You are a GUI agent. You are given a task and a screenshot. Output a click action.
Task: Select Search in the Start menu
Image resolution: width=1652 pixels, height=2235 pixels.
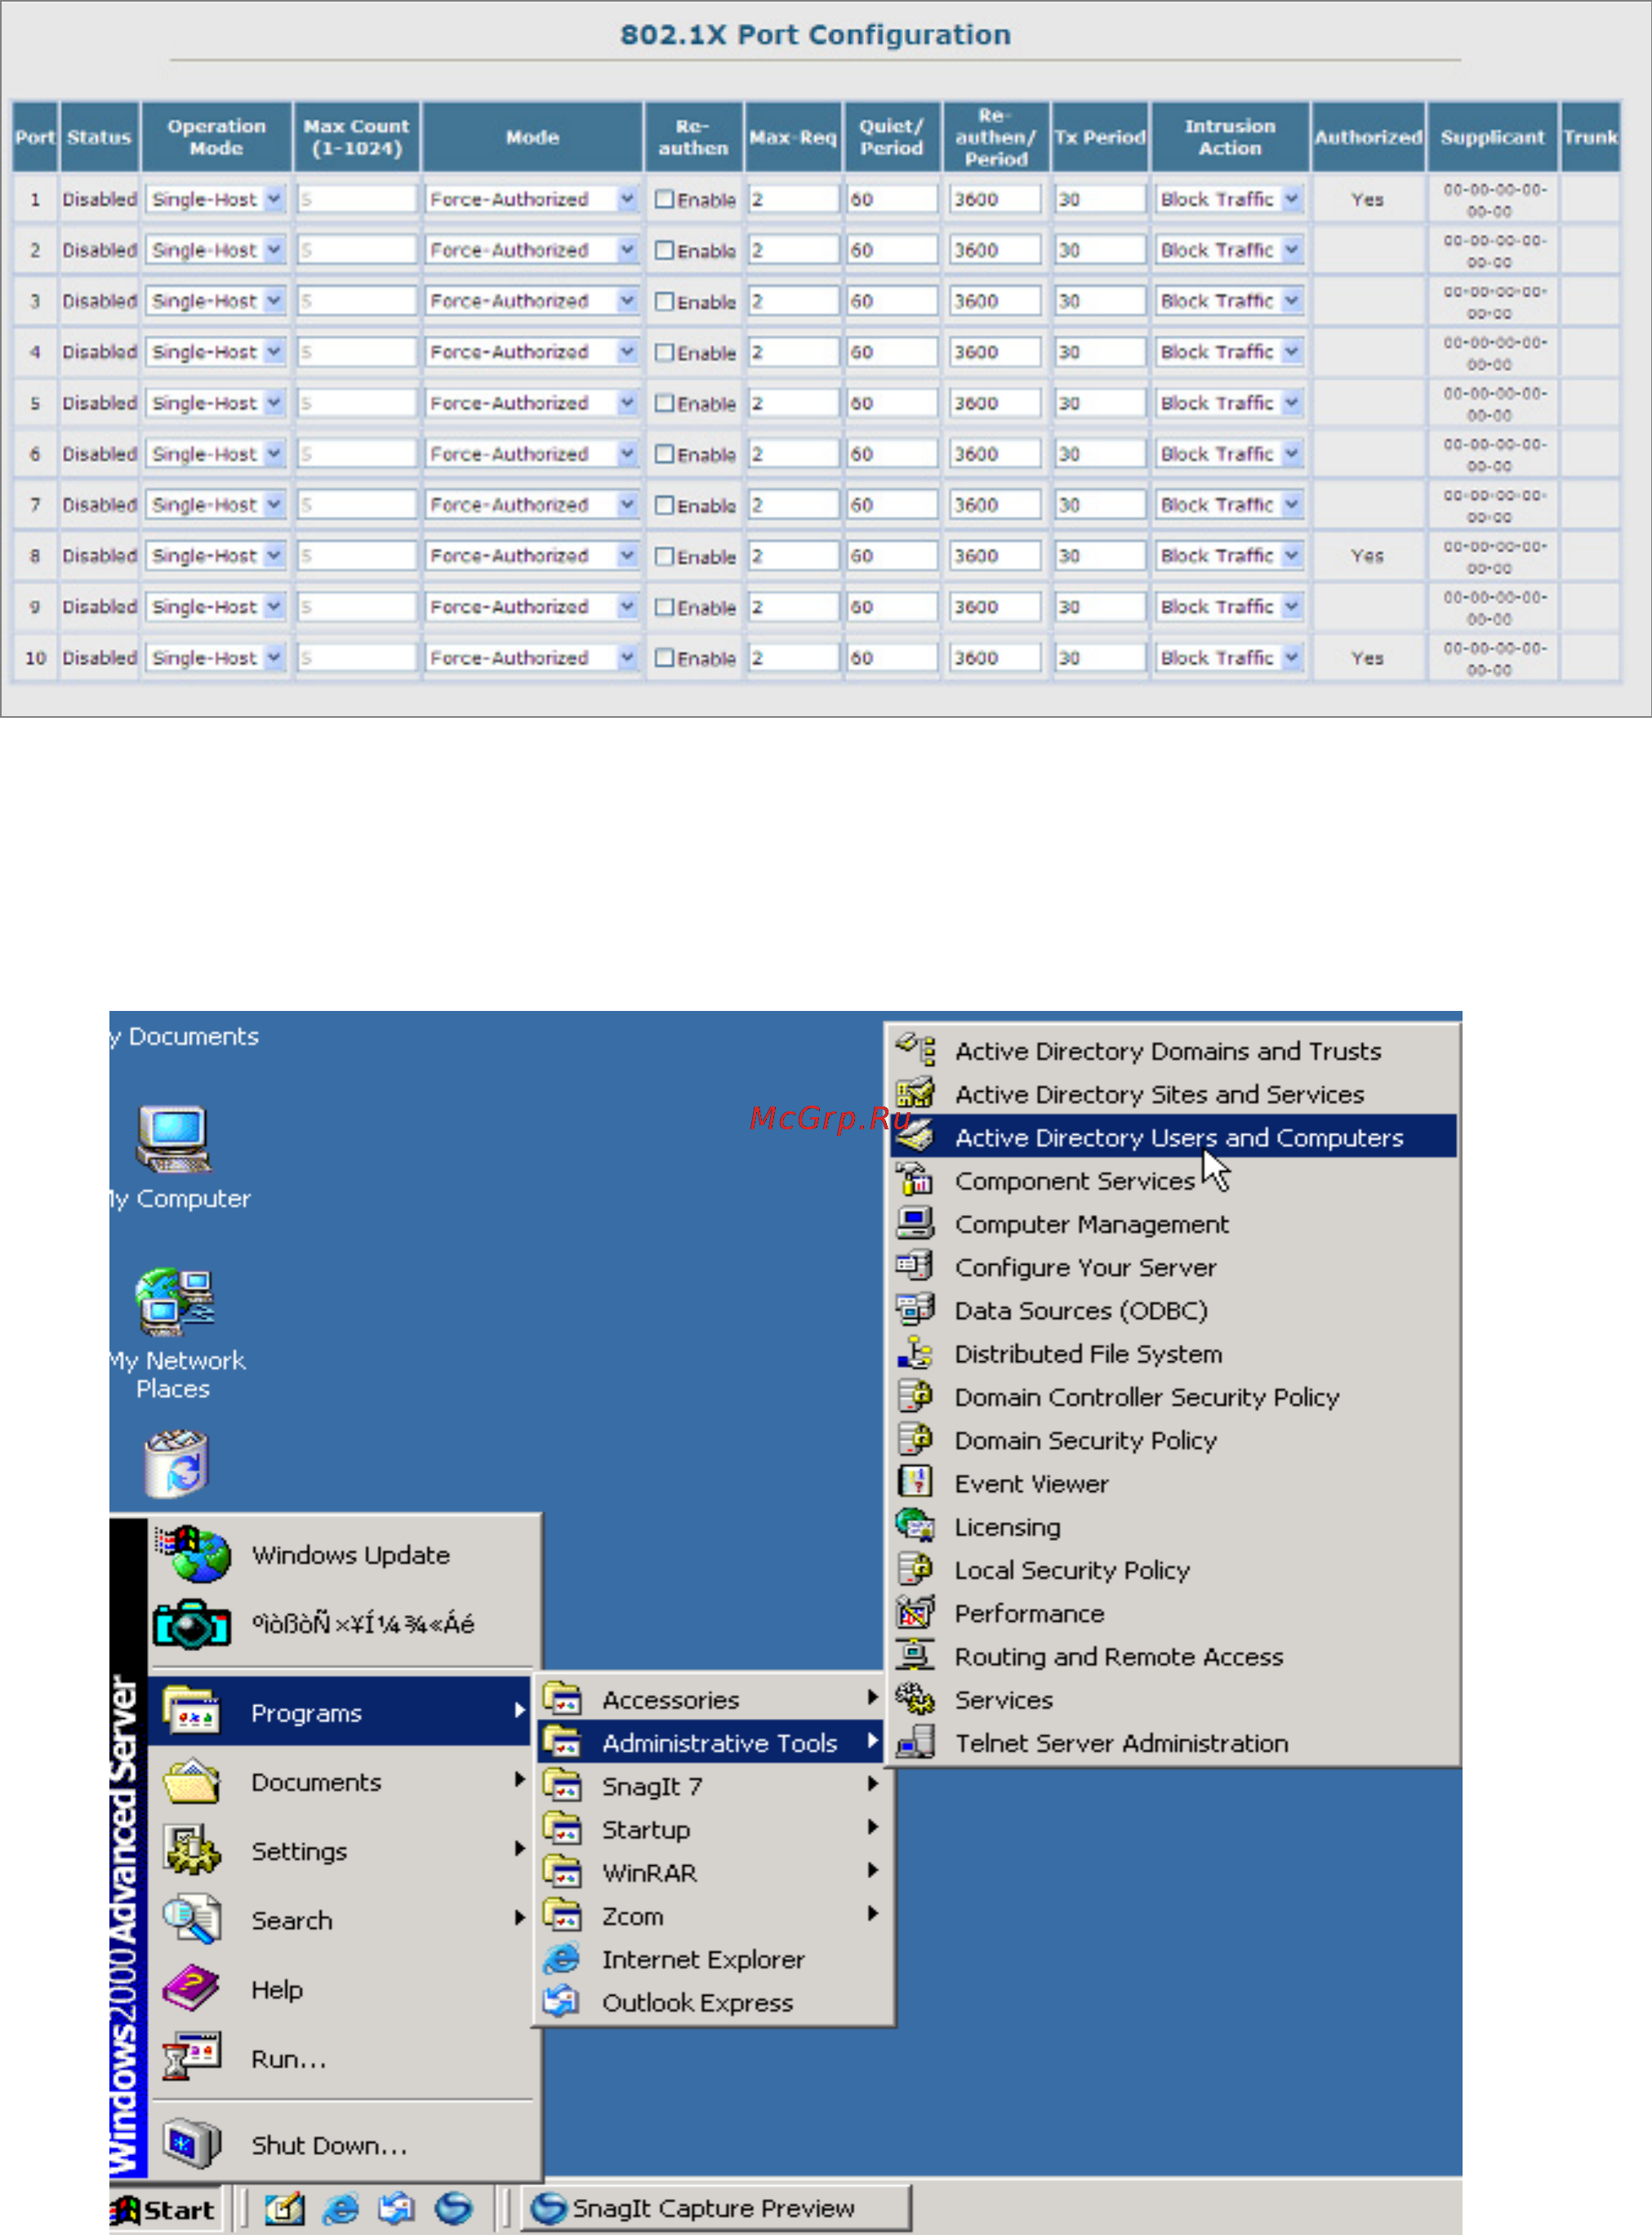(339, 1919)
